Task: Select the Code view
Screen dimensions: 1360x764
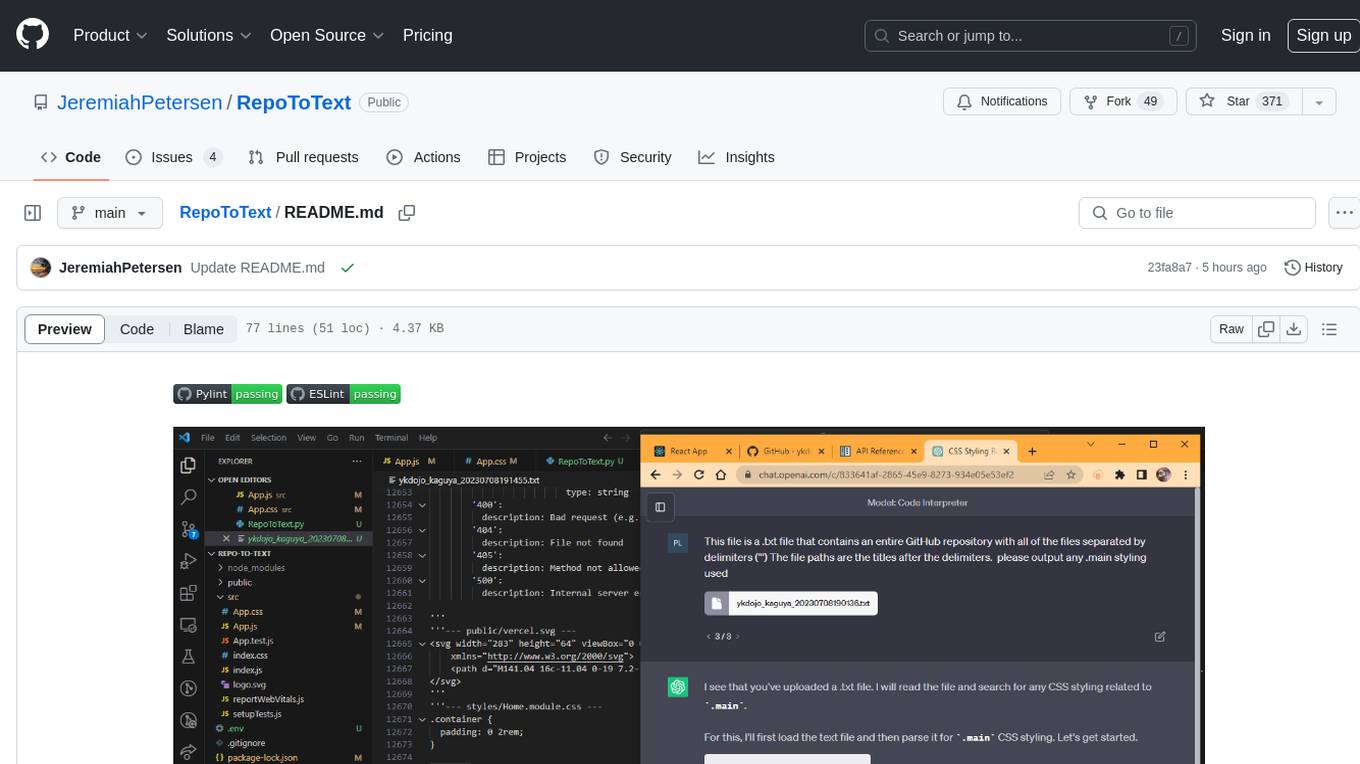Action: coord(137,329)
